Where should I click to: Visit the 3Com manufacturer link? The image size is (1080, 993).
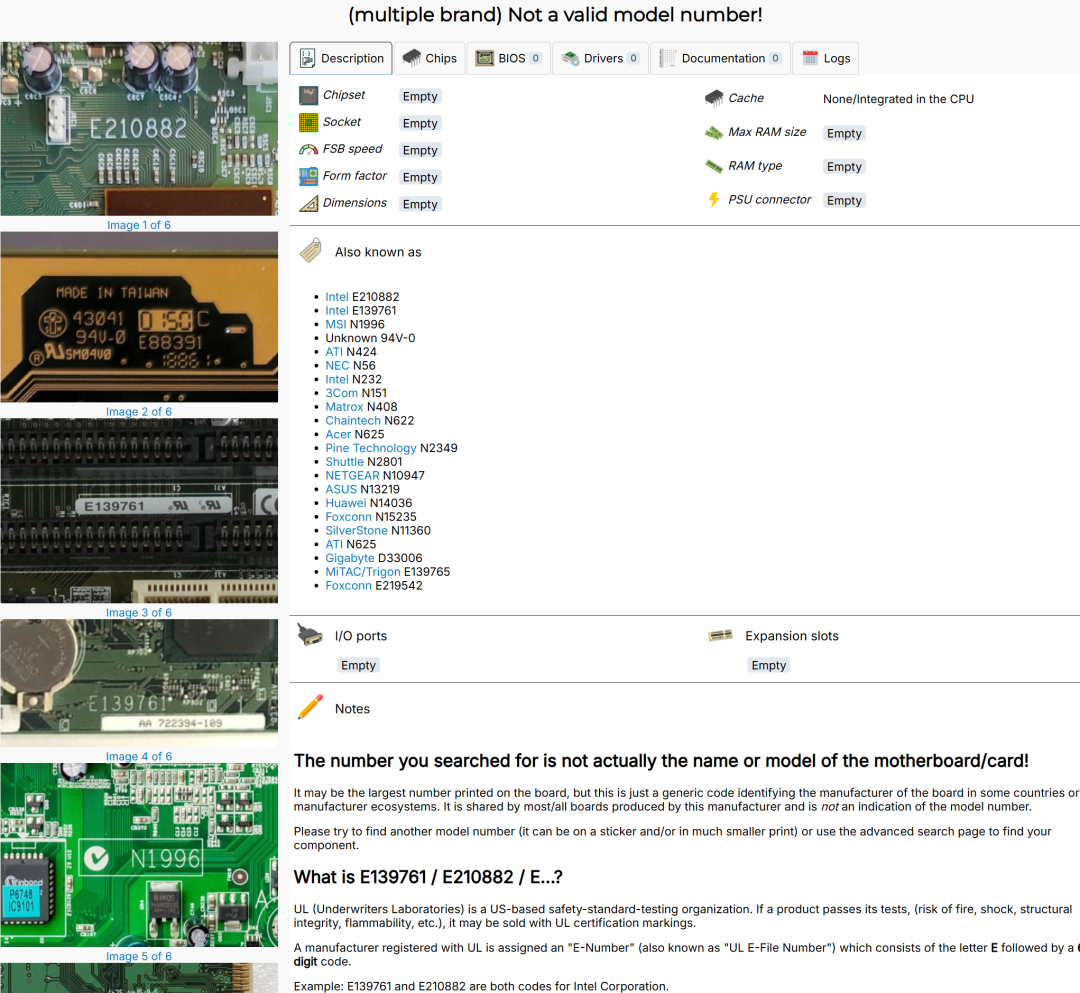(342, 393)
